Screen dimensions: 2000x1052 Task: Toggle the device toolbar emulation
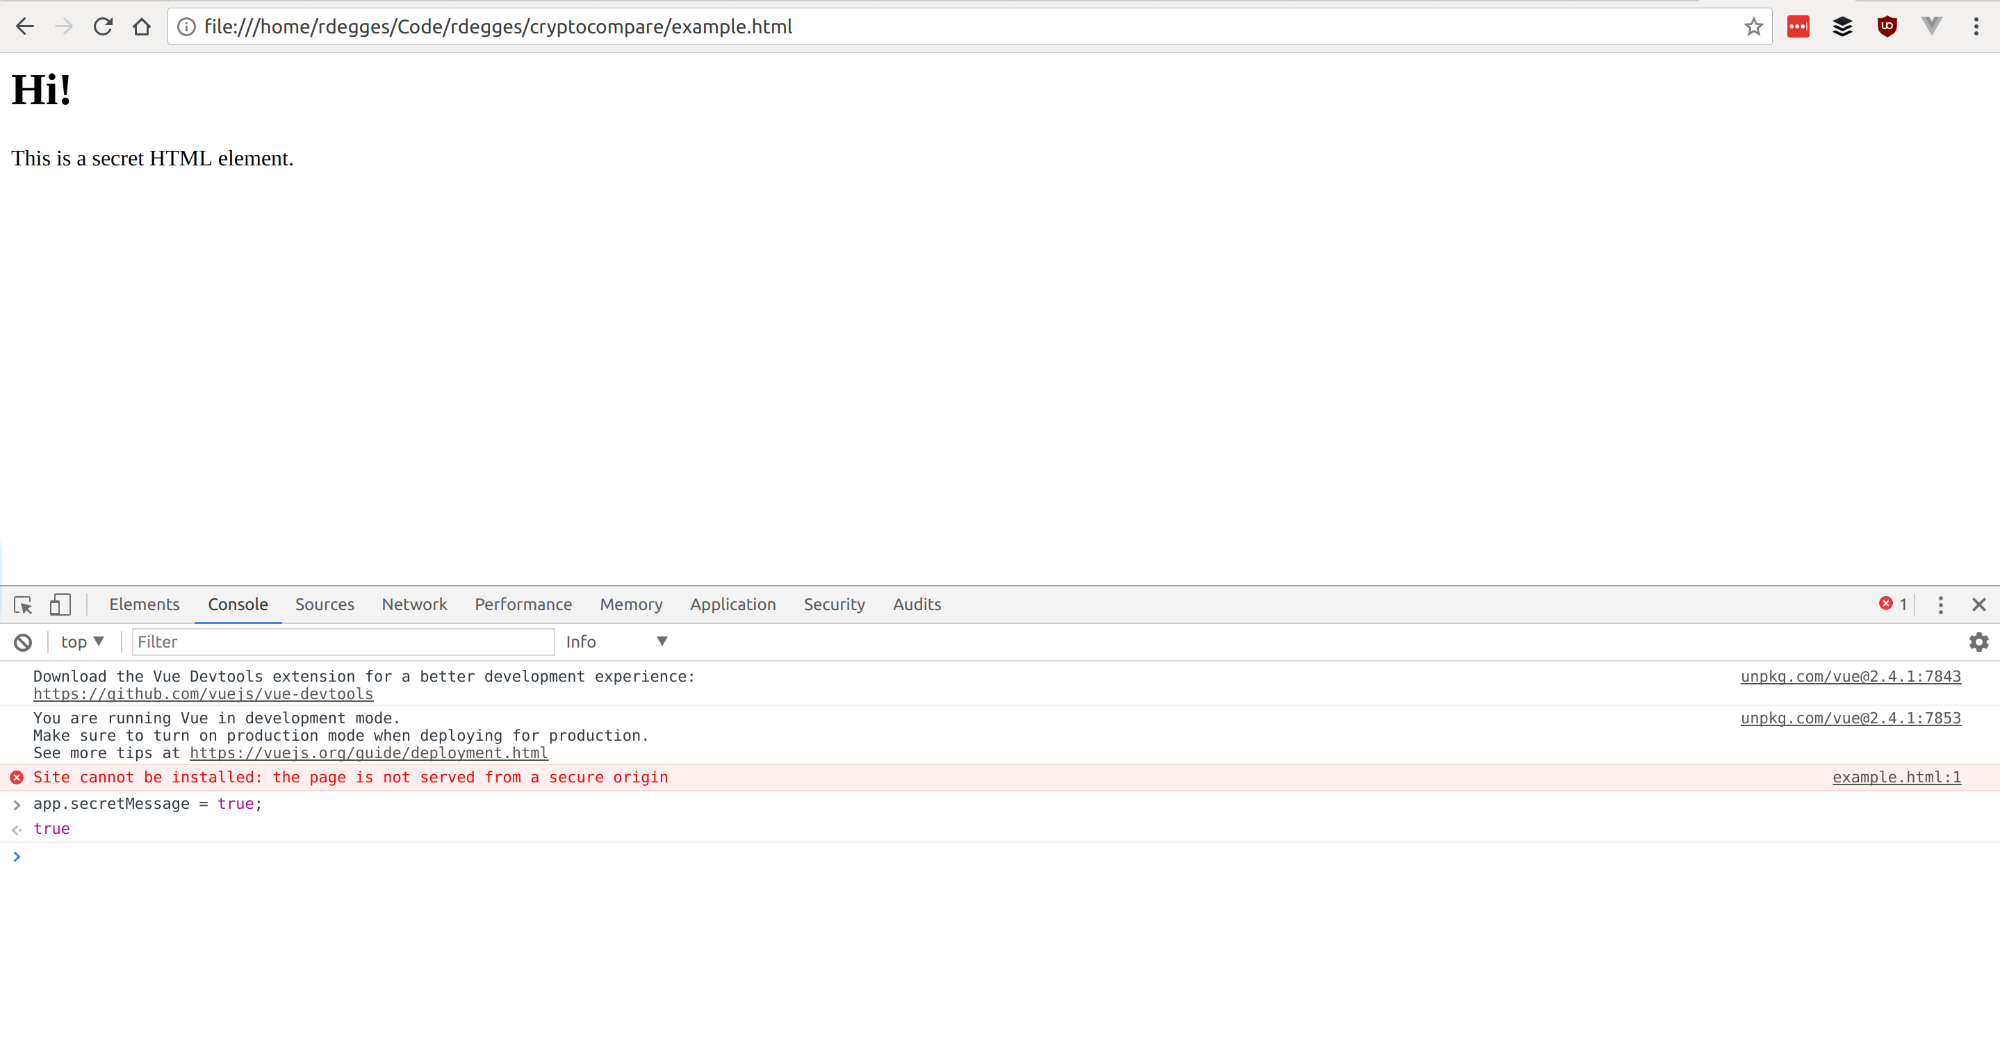[x=60, y=605]
